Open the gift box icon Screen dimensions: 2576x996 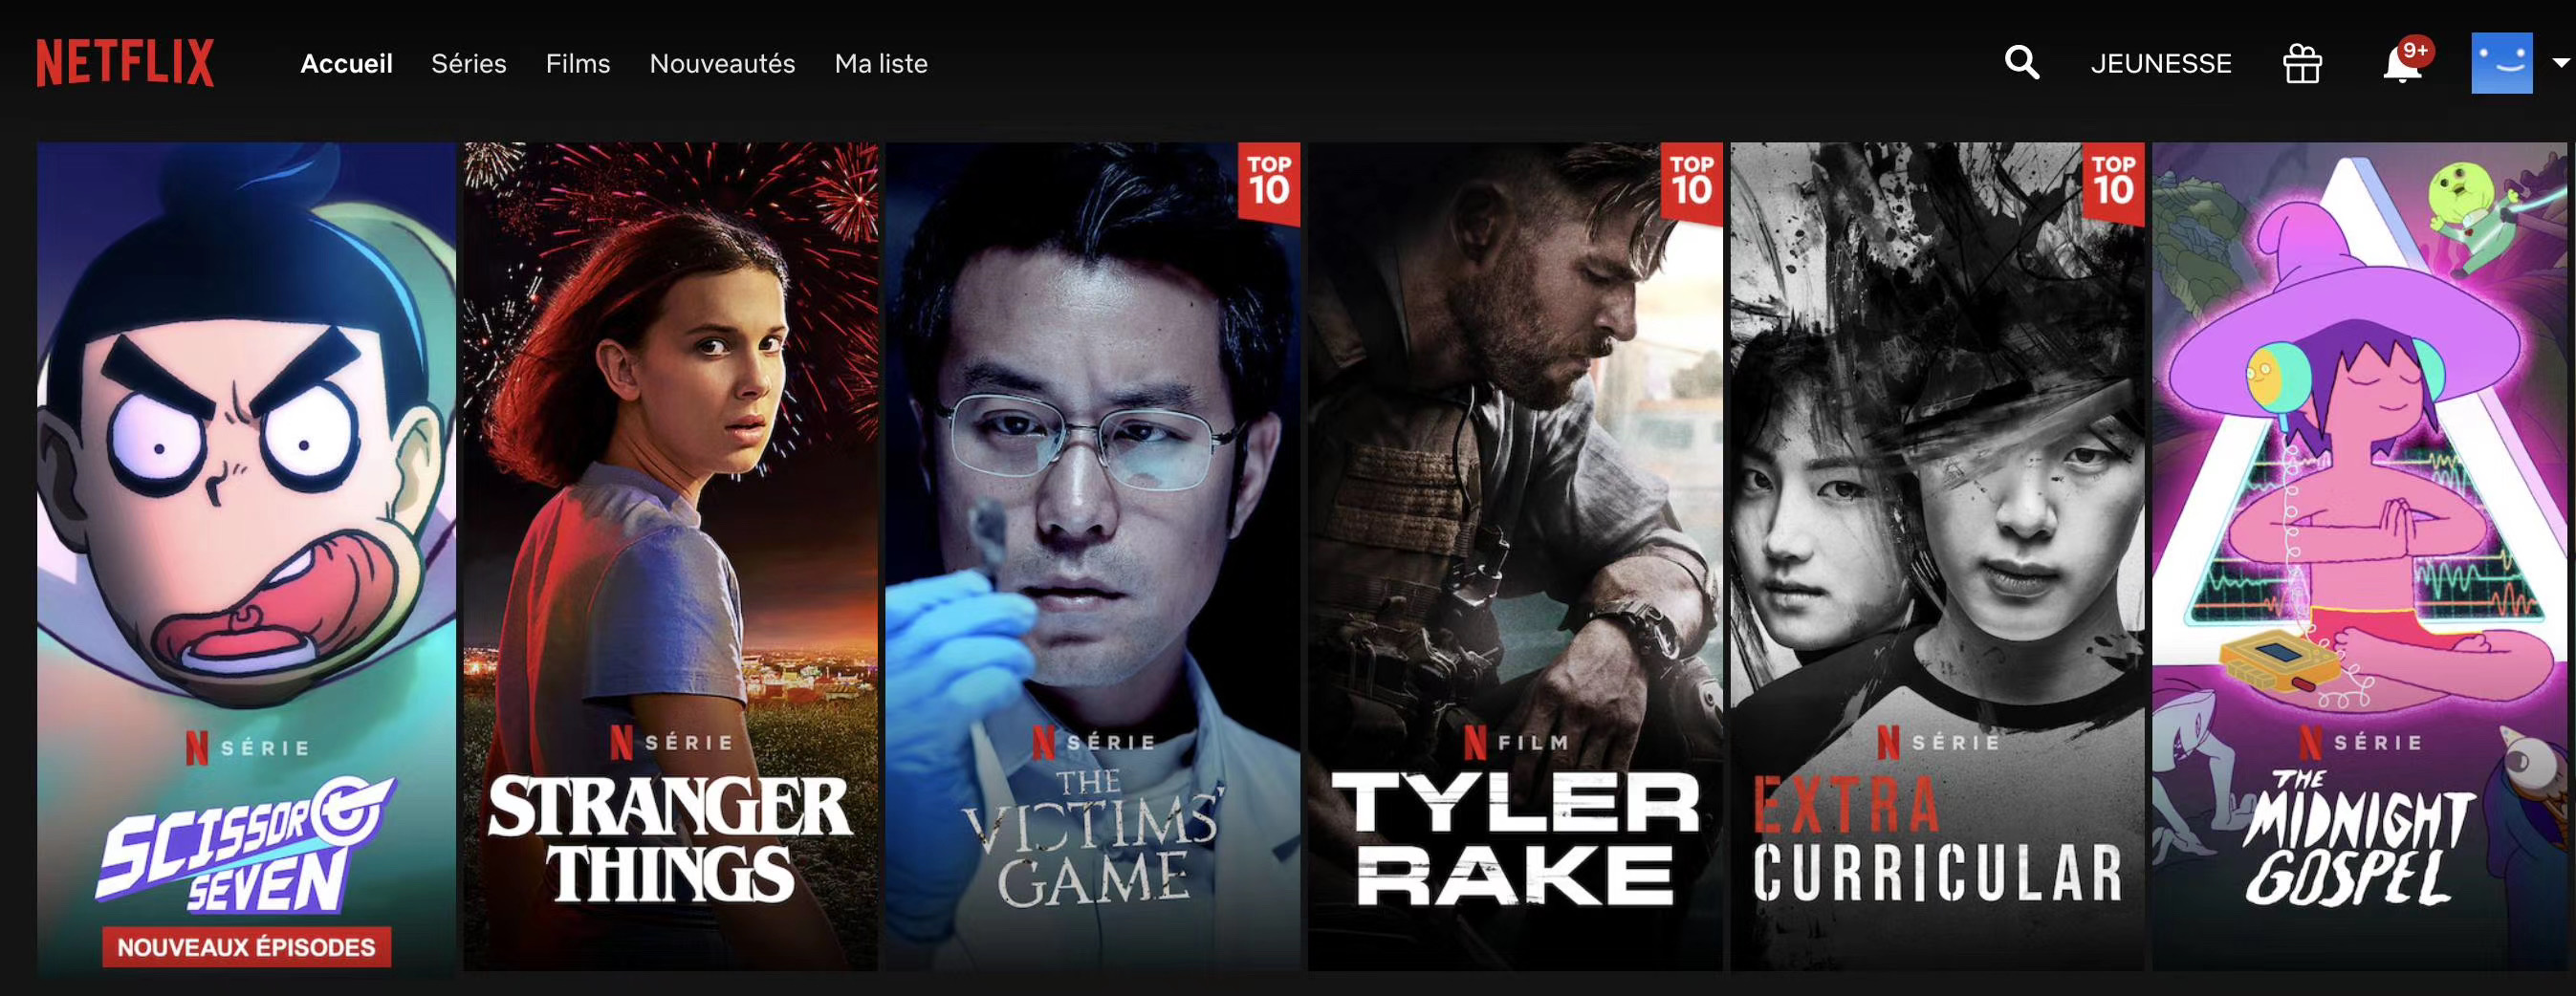(2302, 64)
